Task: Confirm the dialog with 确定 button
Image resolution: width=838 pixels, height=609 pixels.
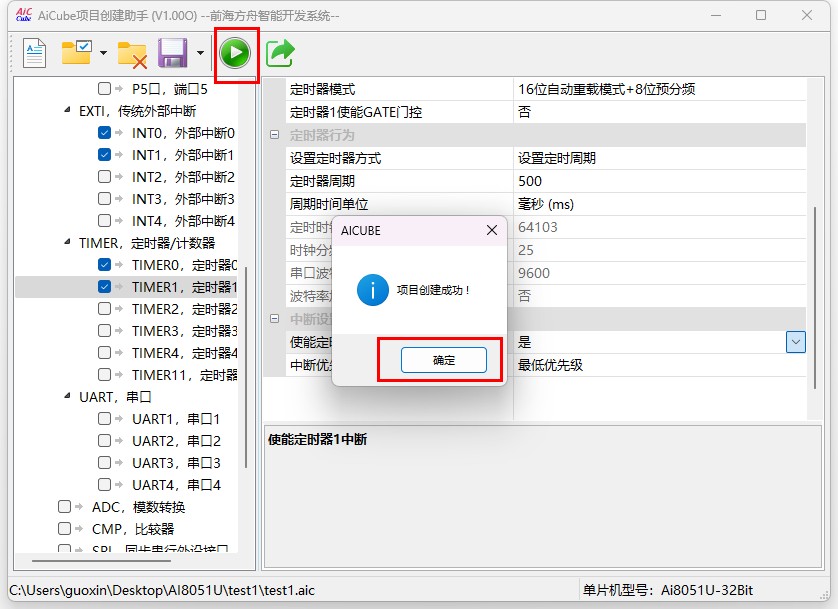Action: click(x=444, y=360)
